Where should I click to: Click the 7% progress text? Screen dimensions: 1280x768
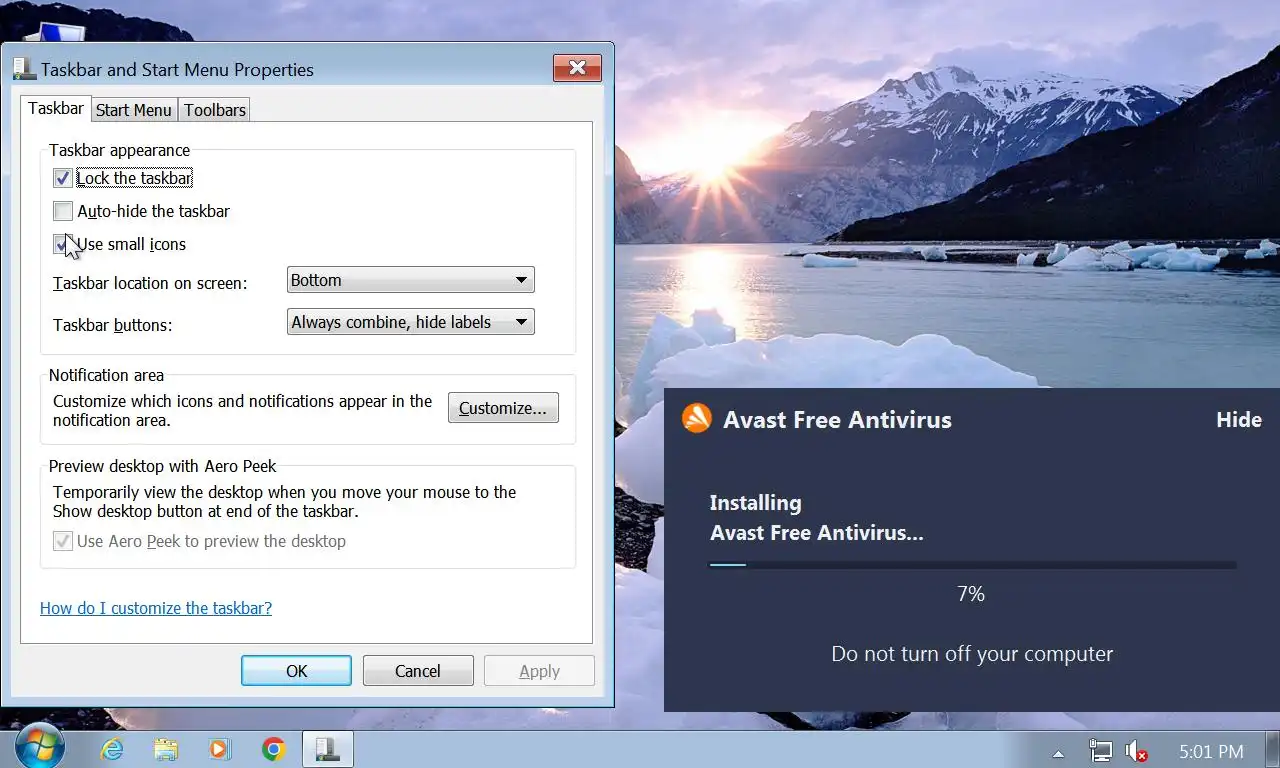pos(971,594)
